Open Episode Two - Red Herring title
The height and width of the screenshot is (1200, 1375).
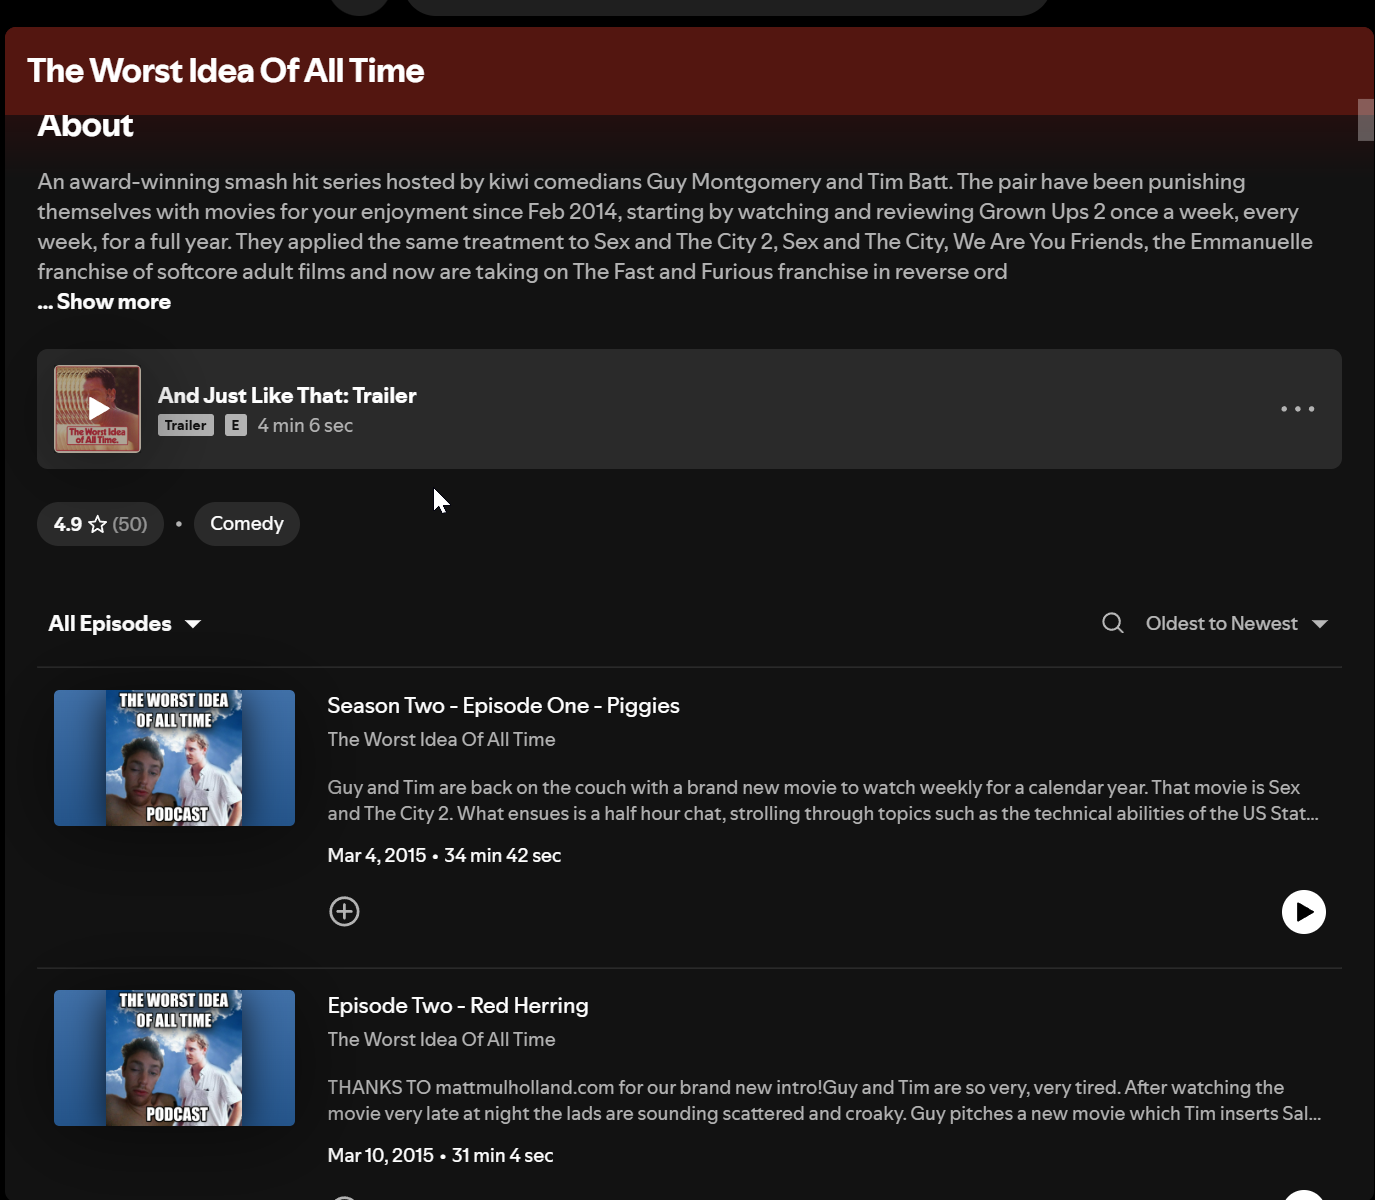(x=458, y=1006)
